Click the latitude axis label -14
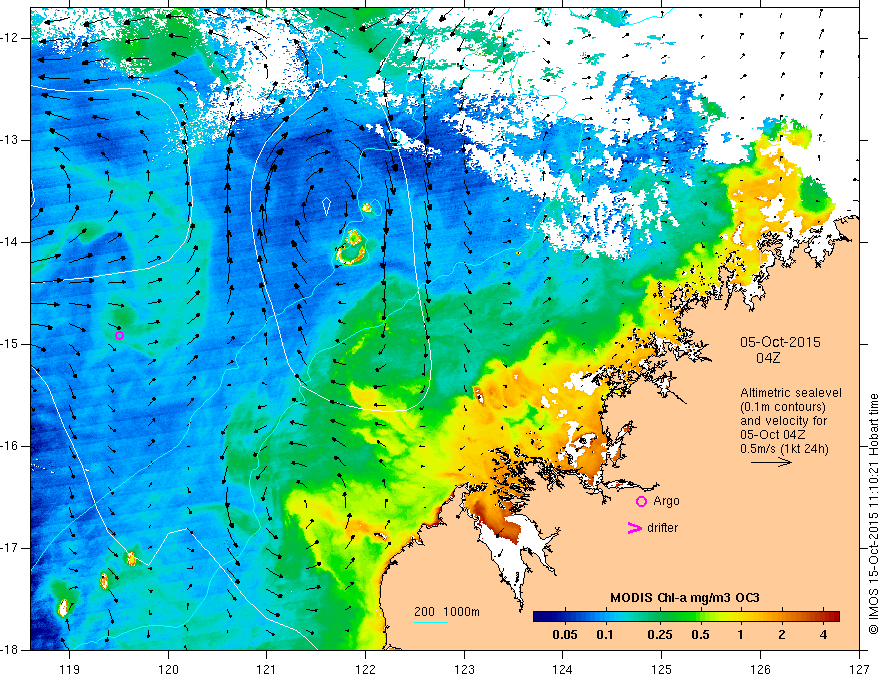The height and width of the screenshot is (680, 880). (x=11, y=242)
